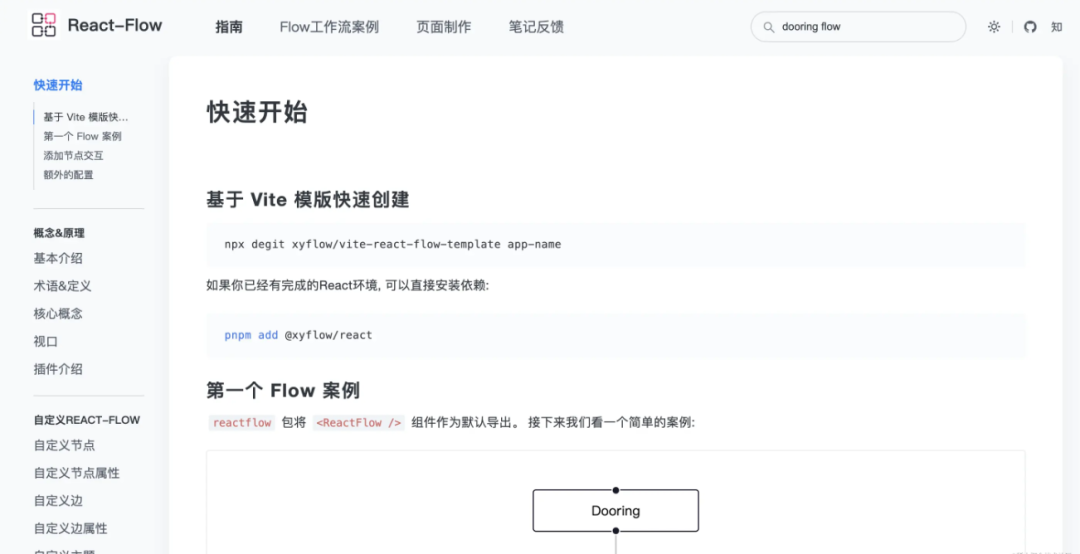
Task: Toggle the light/dark theme sun icon
Action: coord(993,27)
